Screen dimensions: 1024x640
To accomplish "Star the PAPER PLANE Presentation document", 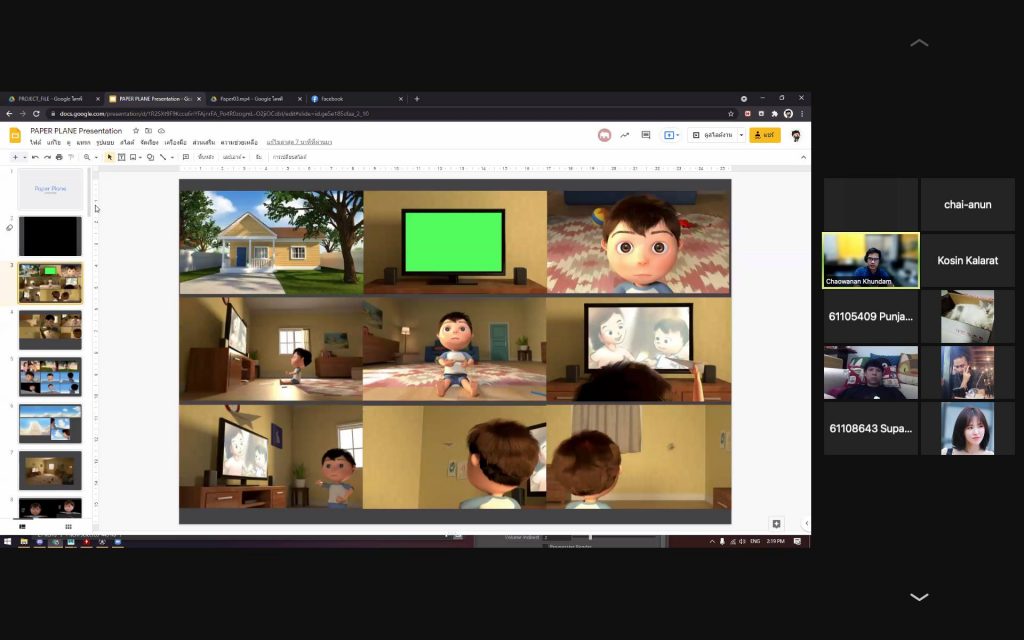I will (x=136, y=131).
